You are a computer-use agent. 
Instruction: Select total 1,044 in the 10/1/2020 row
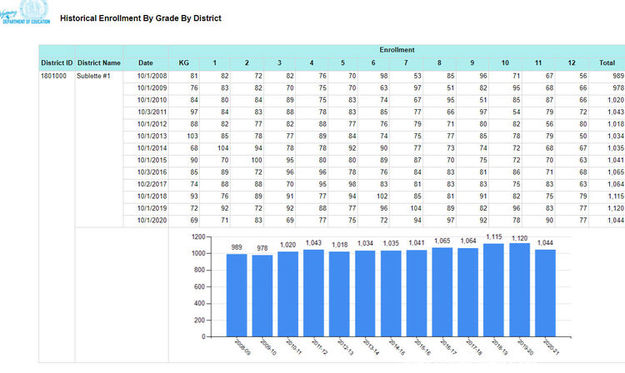click(616, 220)
